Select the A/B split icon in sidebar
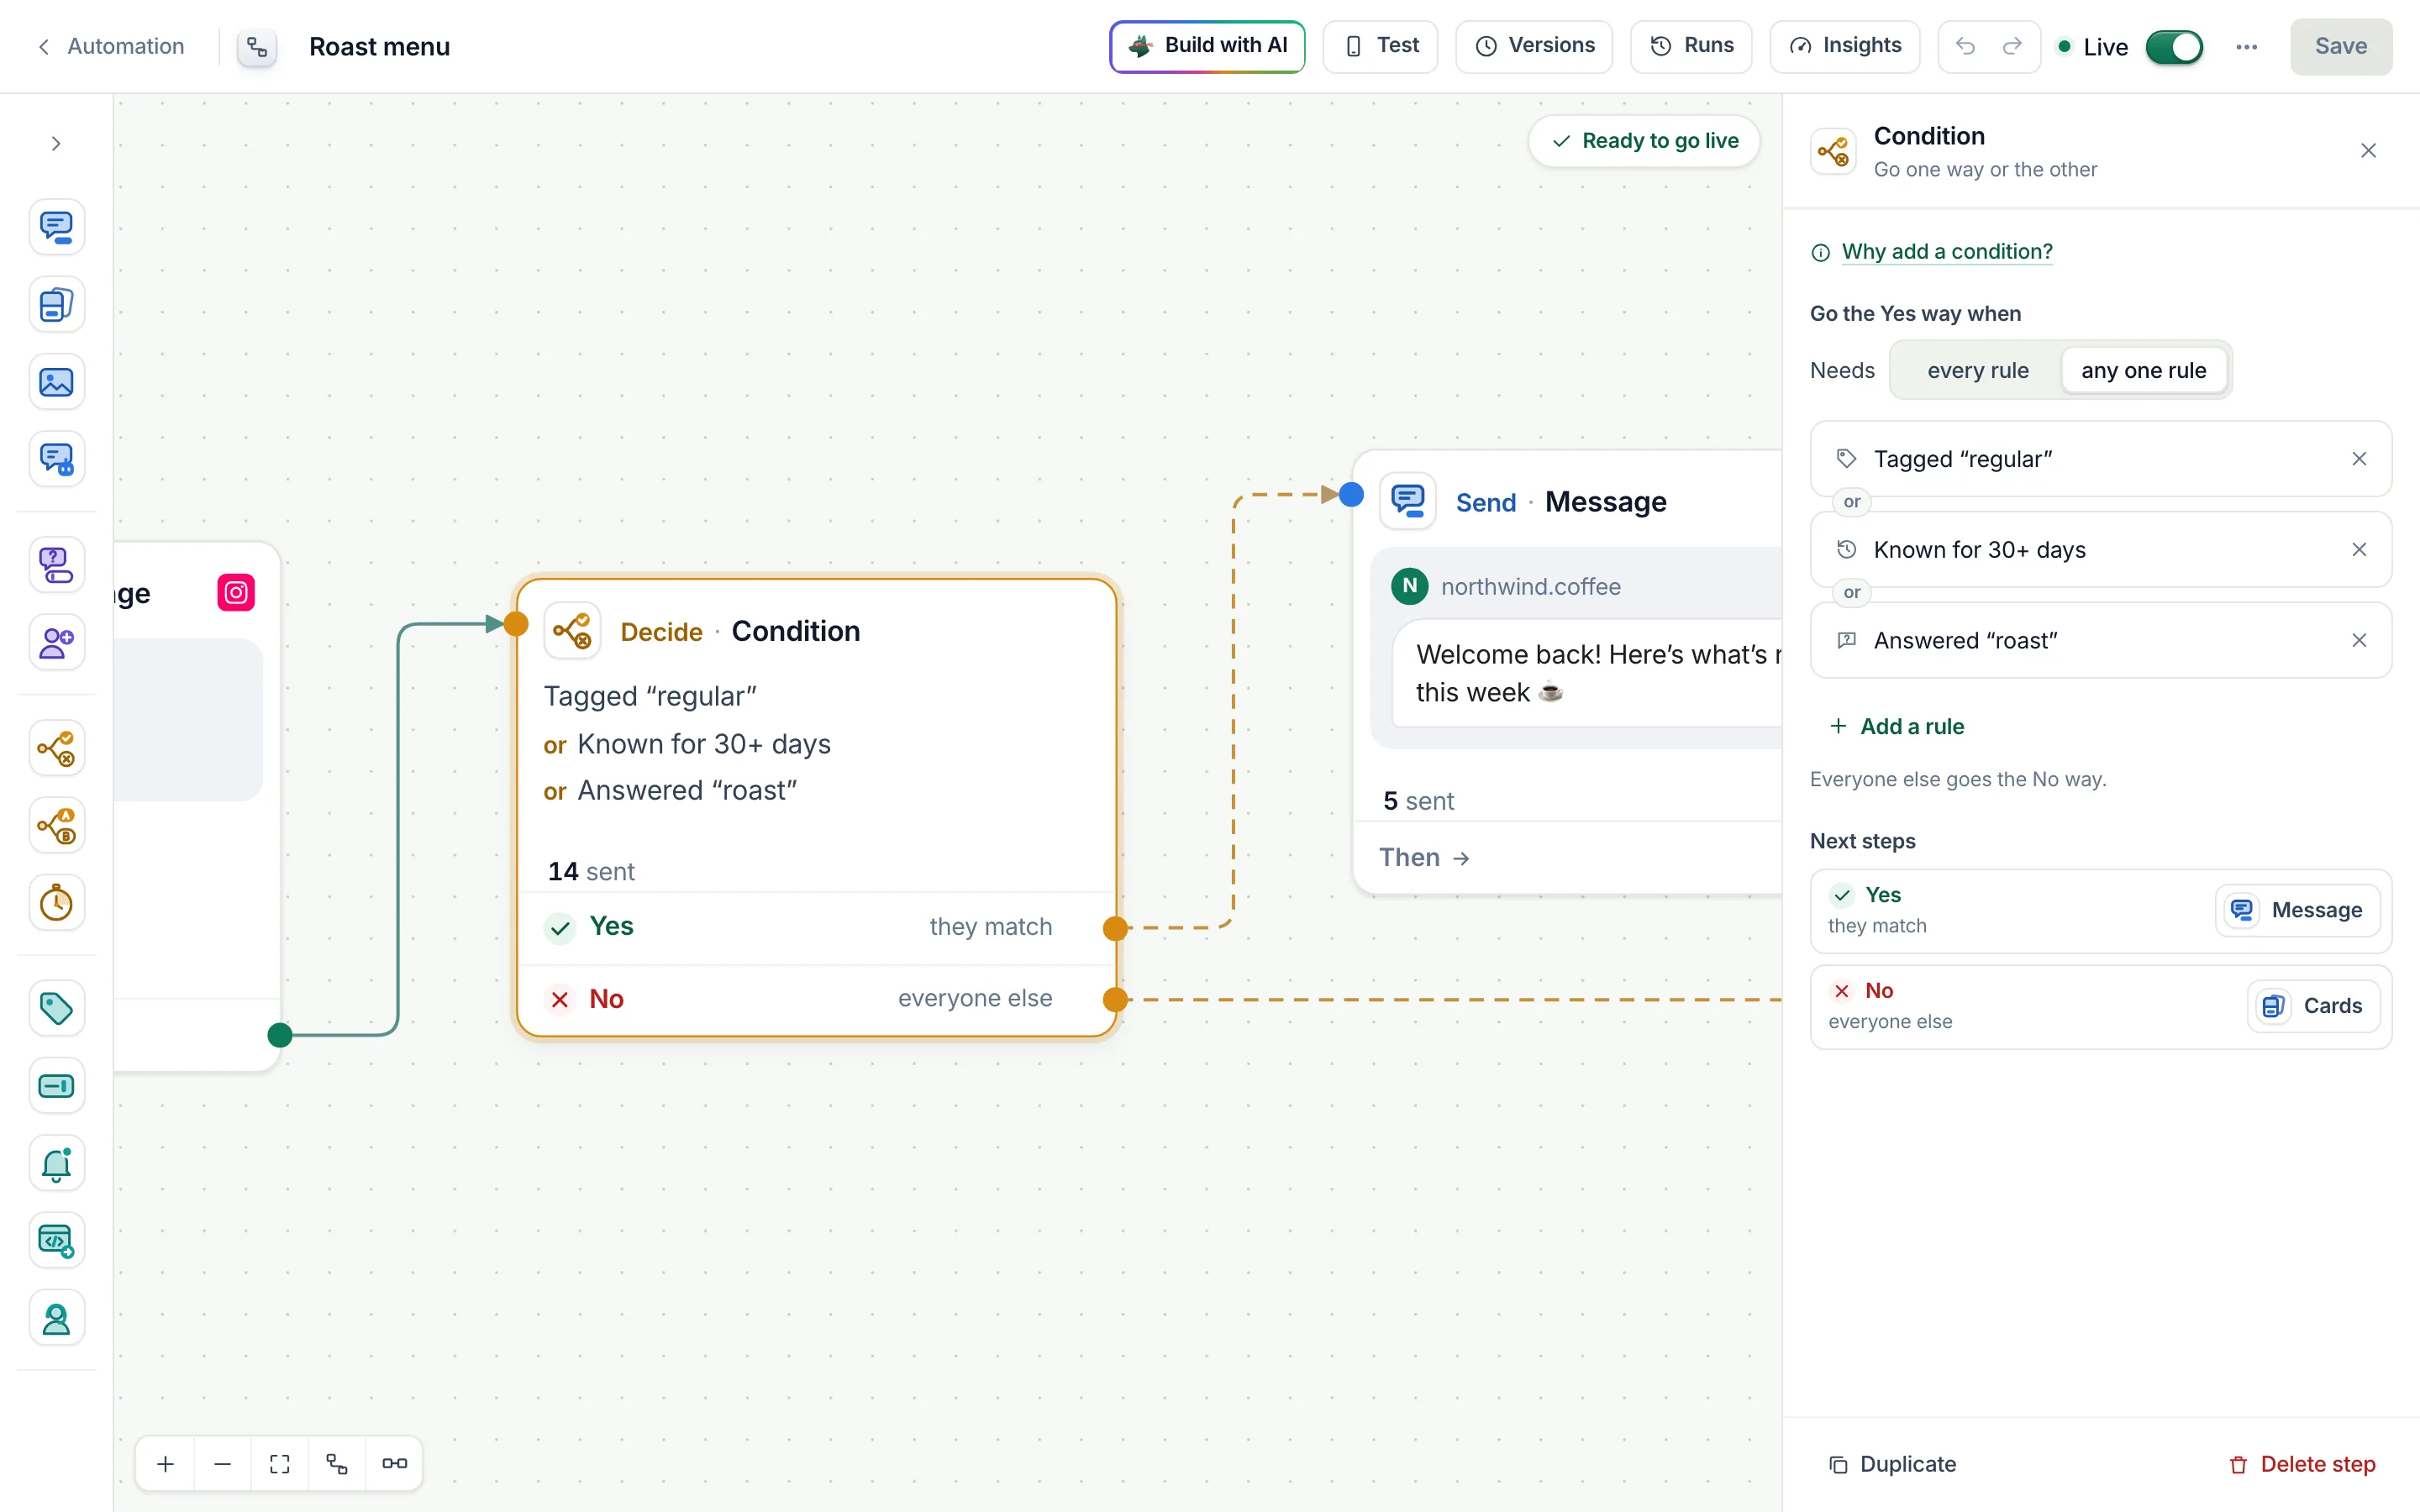The width and height of the screenshot is (2420, 1512). tap(56, 825)
